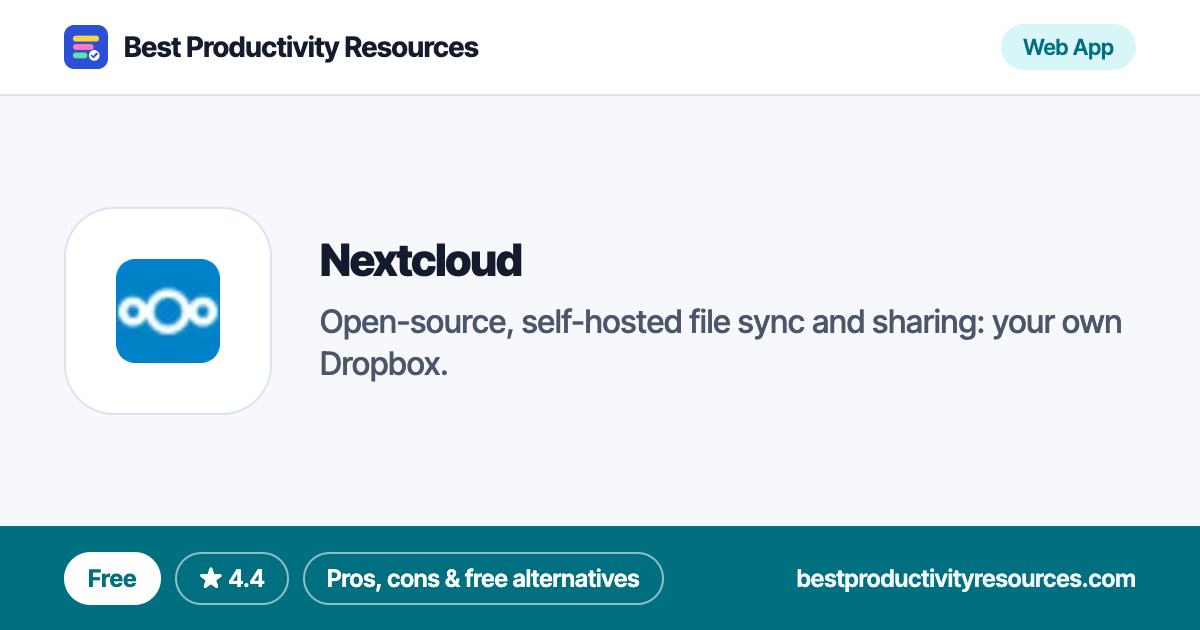Select the Web App category badge
Image resolution: width=1200 pixels, height=630 pixels.
tap(1068, 47)
